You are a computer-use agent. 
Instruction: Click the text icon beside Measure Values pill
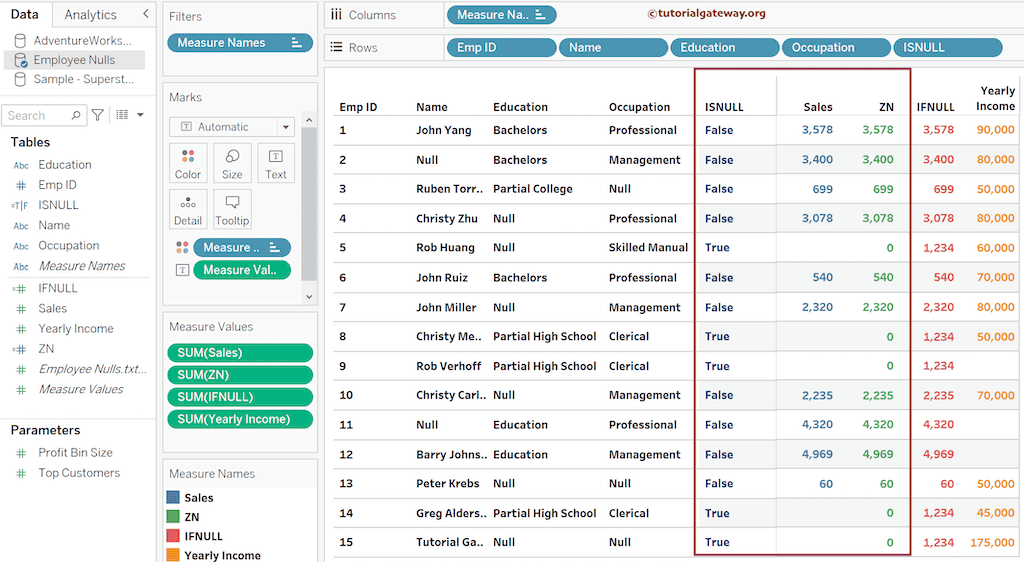click(182, 270)
